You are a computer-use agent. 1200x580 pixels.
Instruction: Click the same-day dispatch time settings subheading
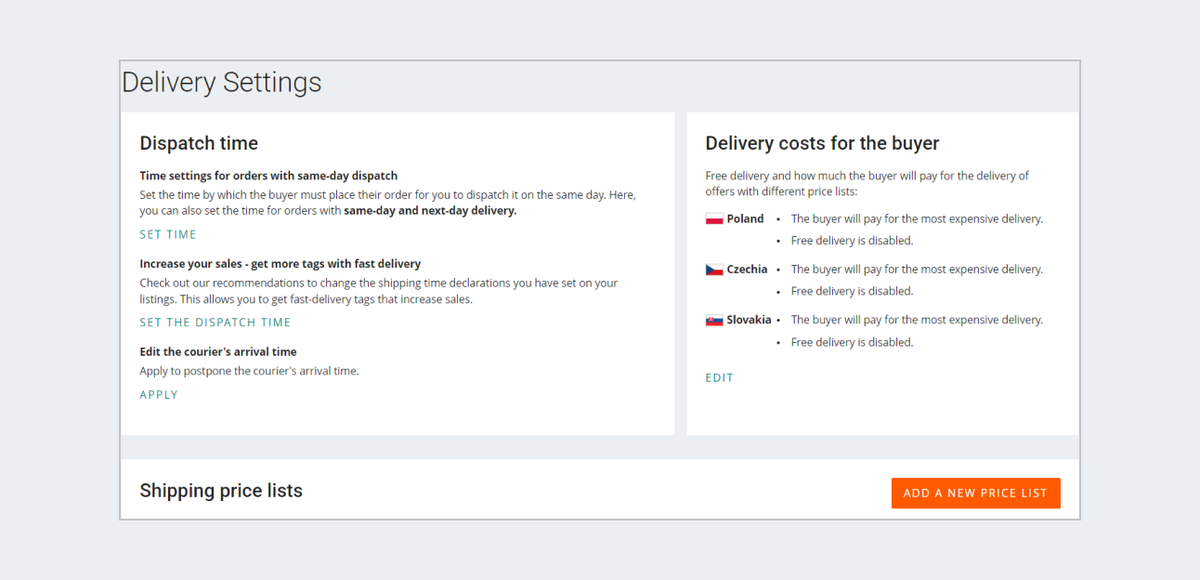269,176
